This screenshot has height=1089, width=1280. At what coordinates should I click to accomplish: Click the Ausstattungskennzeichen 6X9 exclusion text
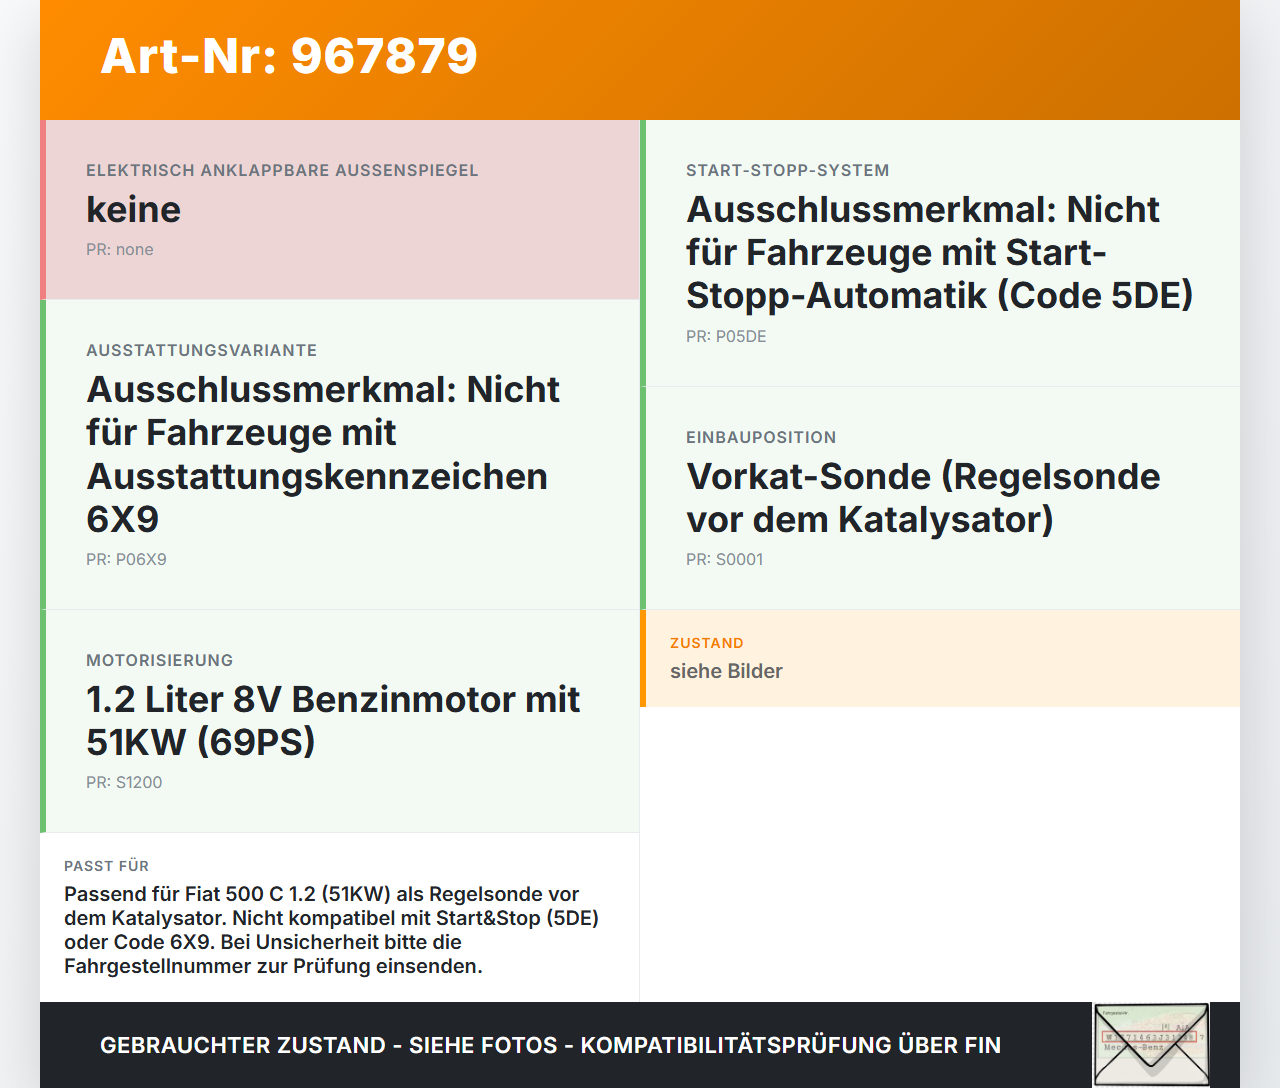tap(323, 454)
